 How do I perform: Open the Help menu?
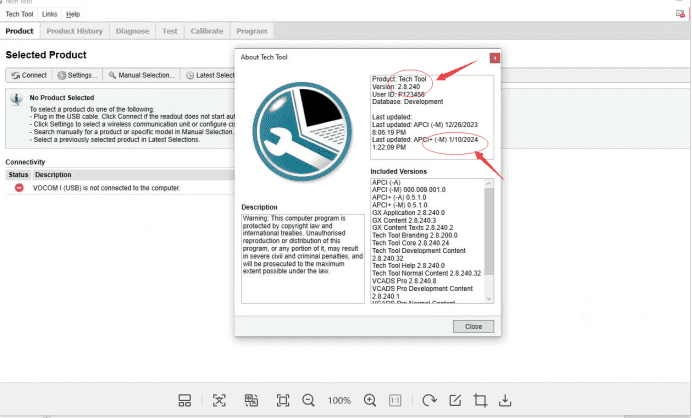point(73,14)
